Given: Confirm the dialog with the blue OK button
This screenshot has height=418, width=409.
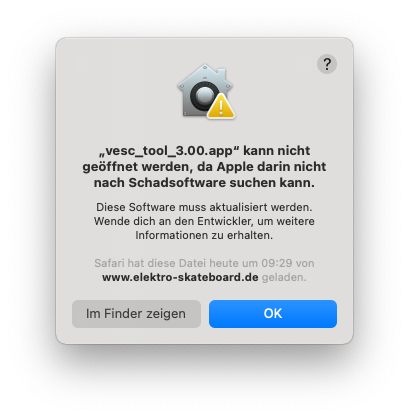Looking at the screenshot, I should tap(273, 314).
